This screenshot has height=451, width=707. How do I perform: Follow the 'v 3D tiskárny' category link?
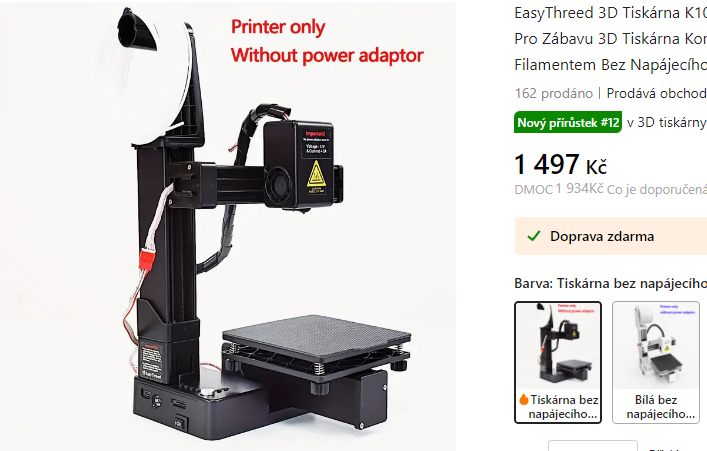(x=666, y=122)
